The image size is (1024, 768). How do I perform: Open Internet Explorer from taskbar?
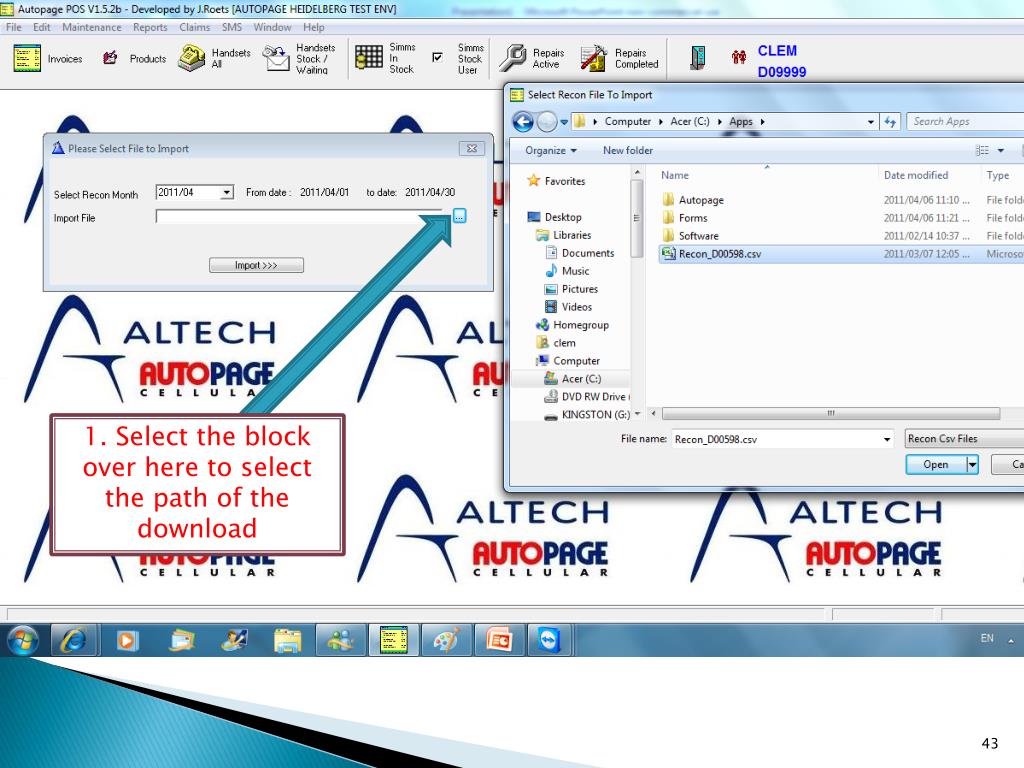(73, 641)
